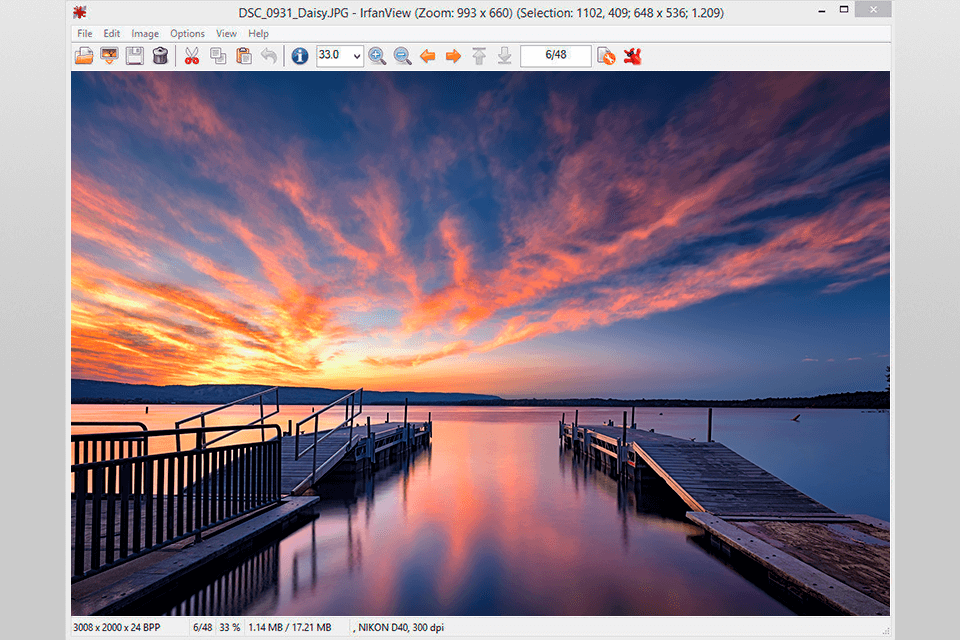This screenshot has width=960, height=640.
Task: Minimize the IrfanView window
Action: [822, 10]
